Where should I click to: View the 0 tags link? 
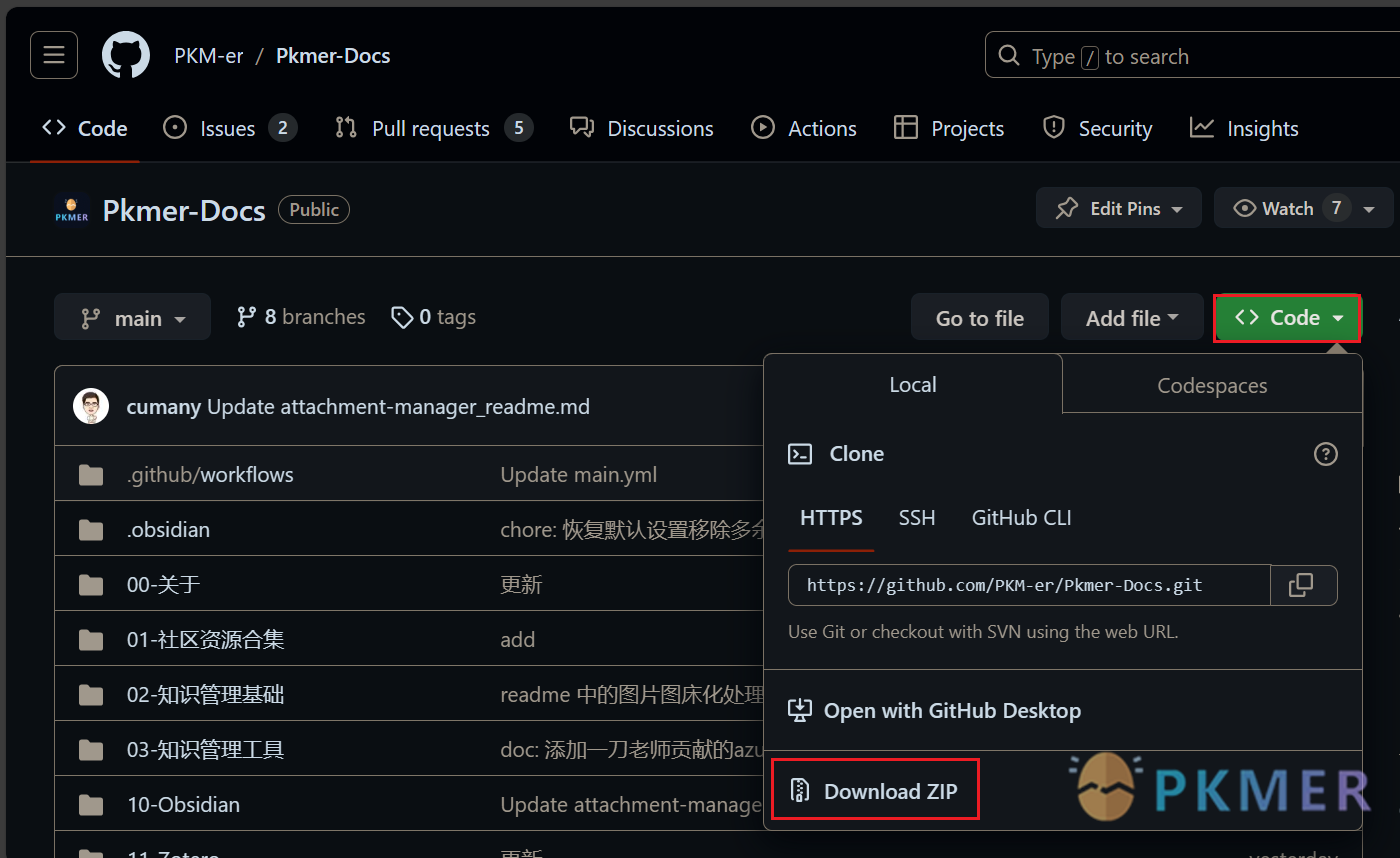pos(433,317)
